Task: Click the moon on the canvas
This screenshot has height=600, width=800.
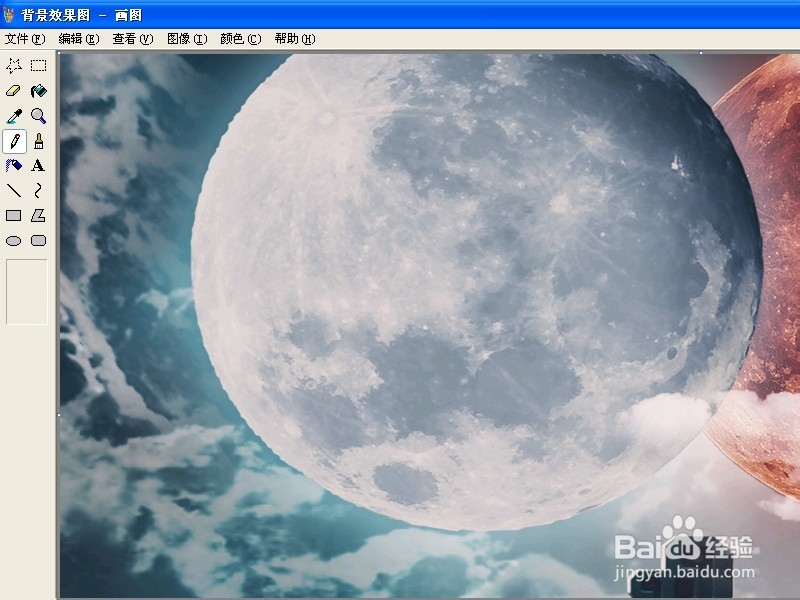Action: [x=477, y=291]
